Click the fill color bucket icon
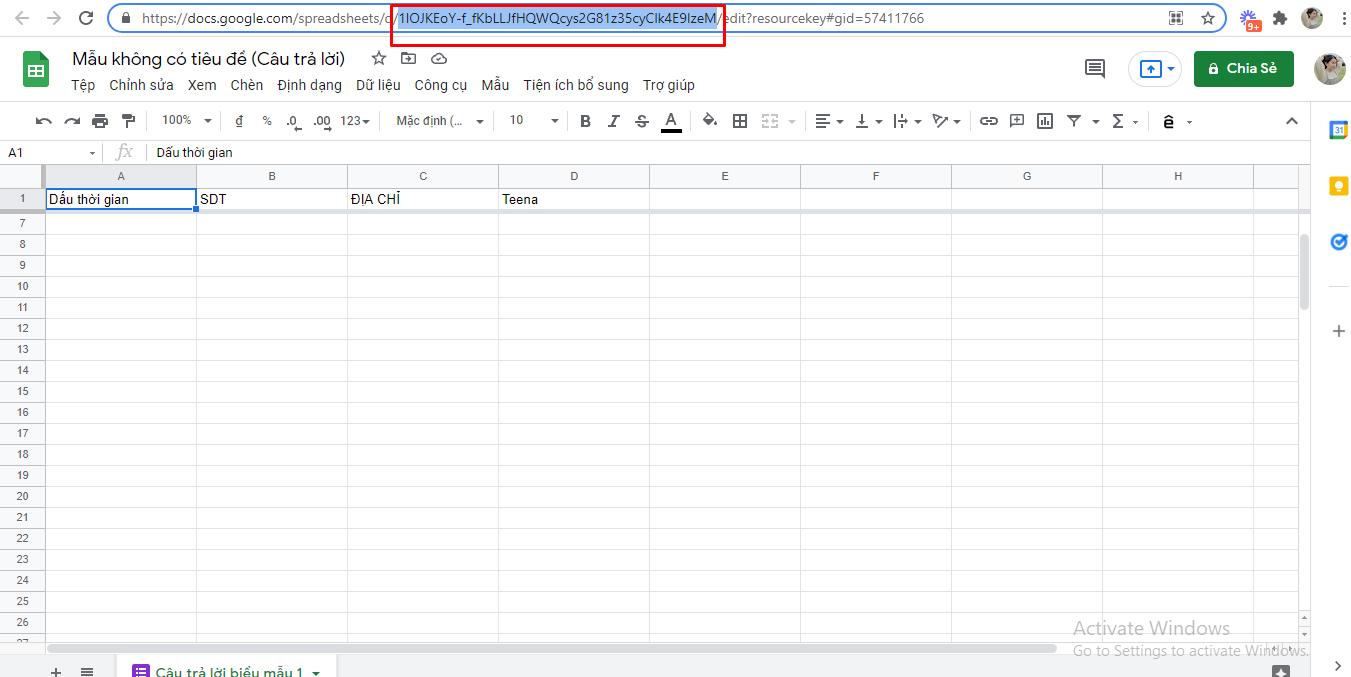This screenshot has width=1351, height=677. (x=709, y=121)
